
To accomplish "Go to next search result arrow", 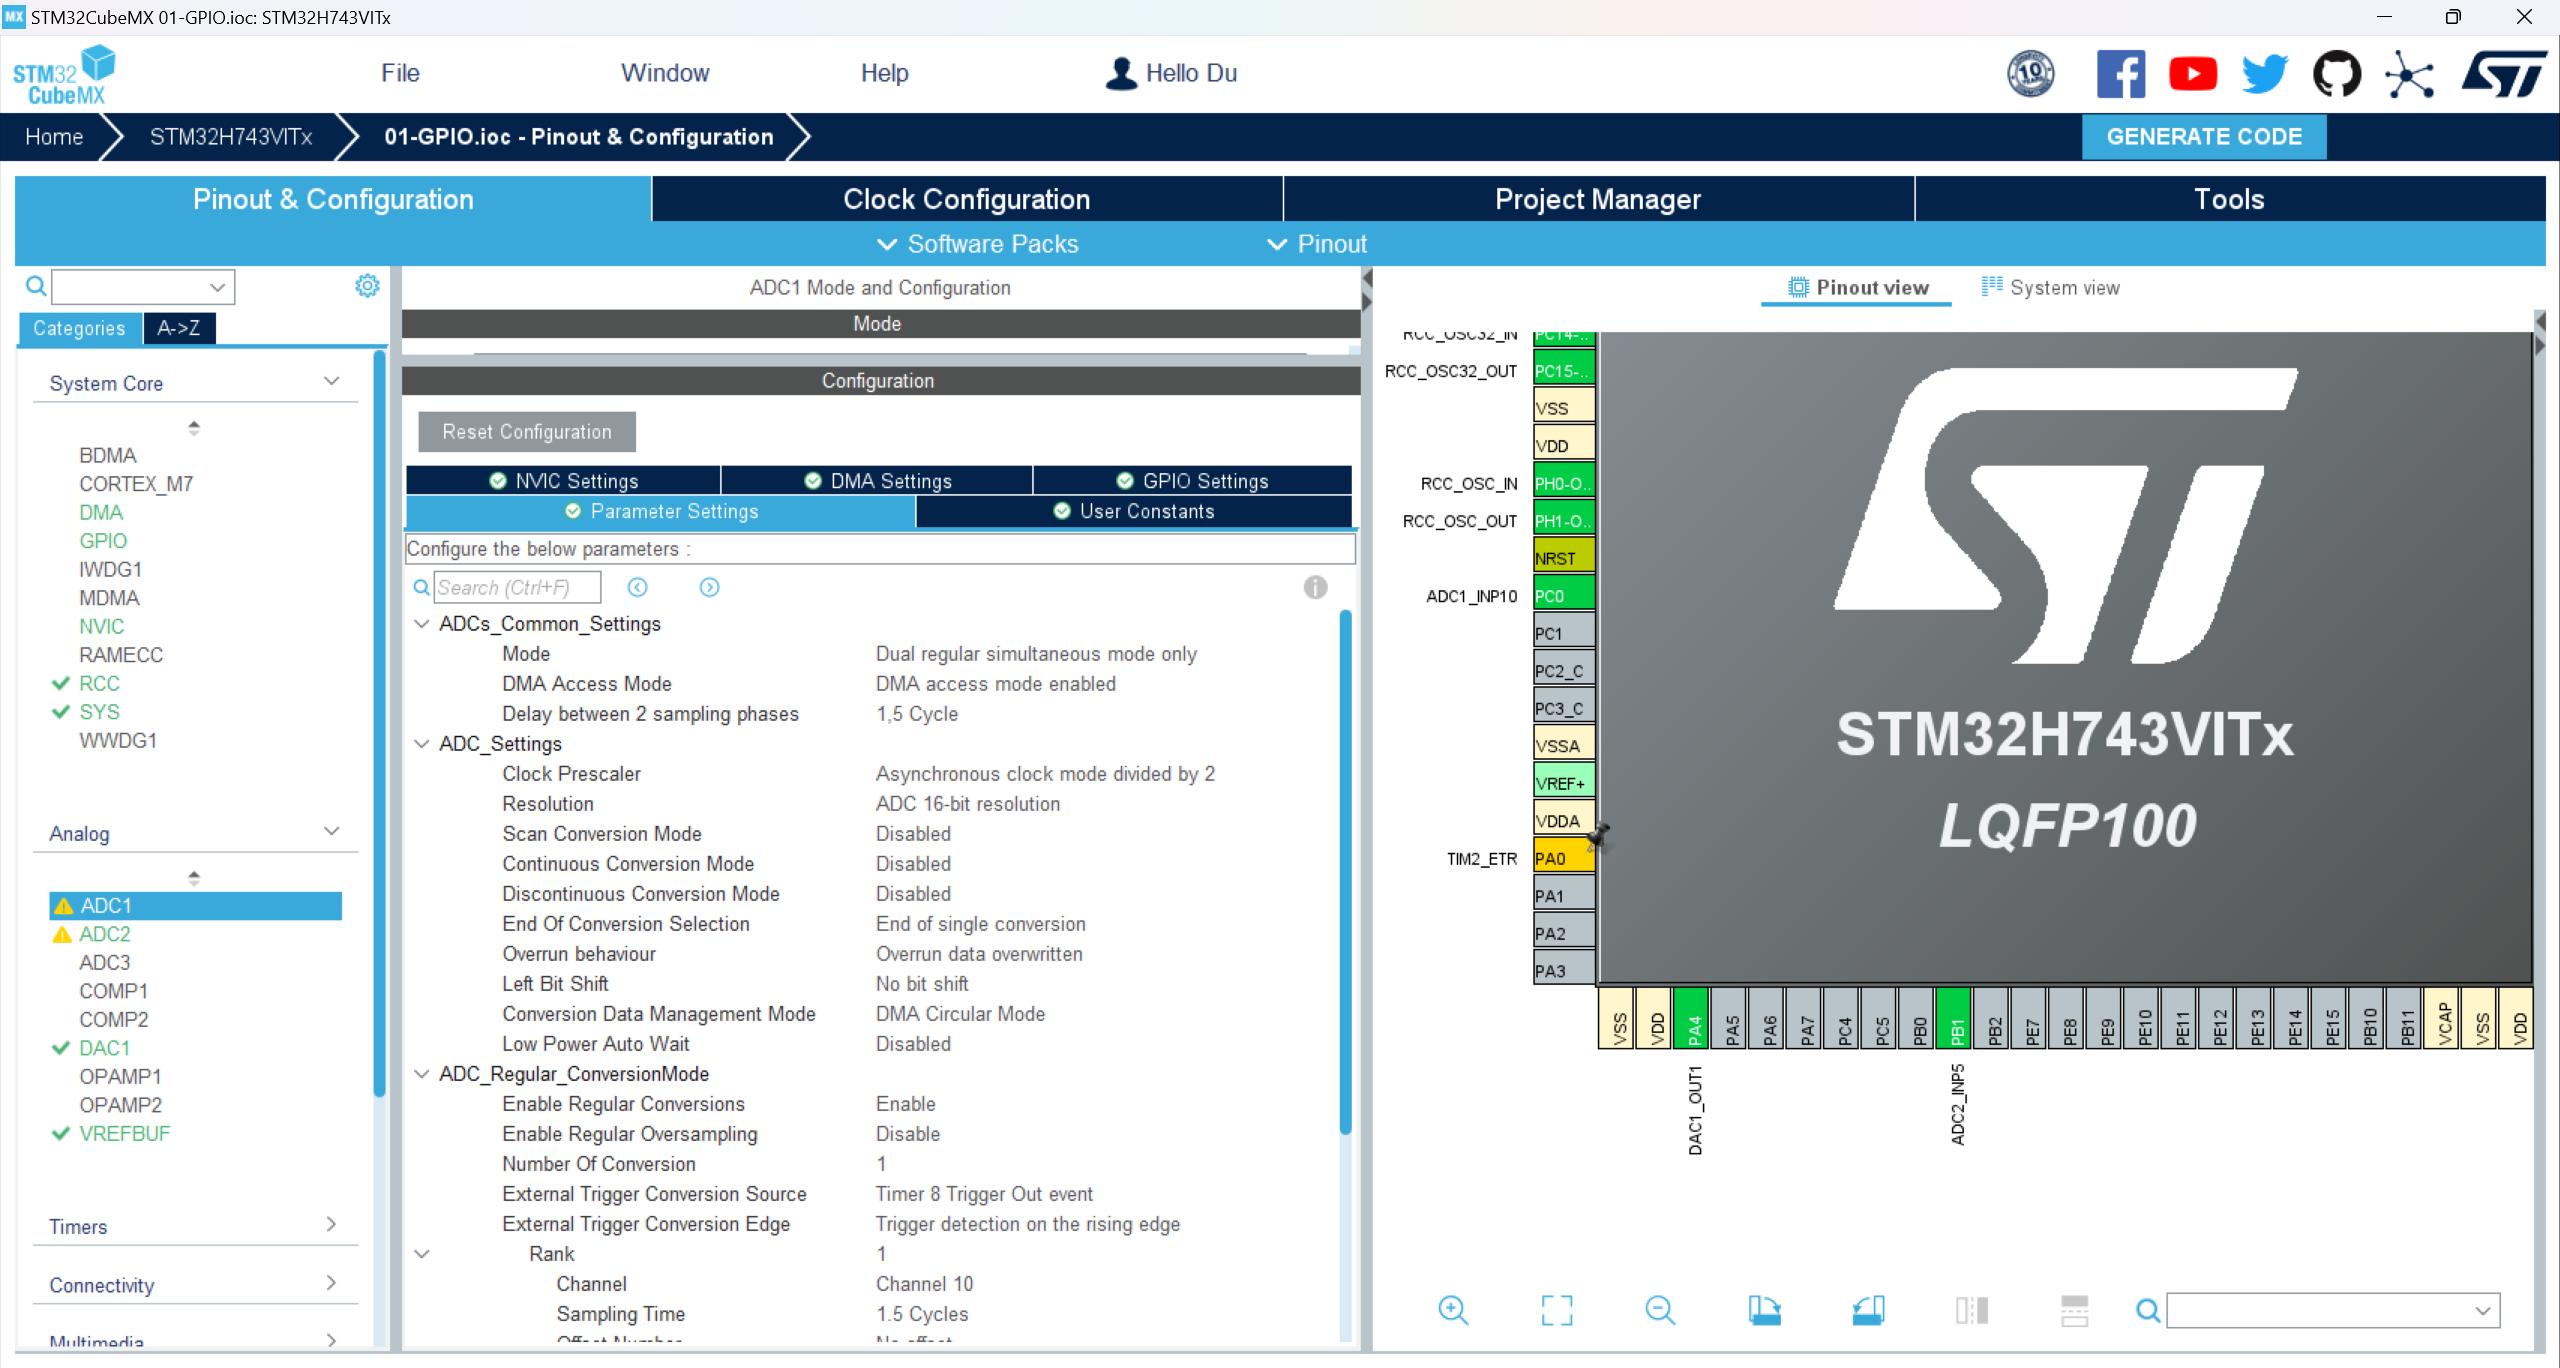I will (x=709, y=588).
